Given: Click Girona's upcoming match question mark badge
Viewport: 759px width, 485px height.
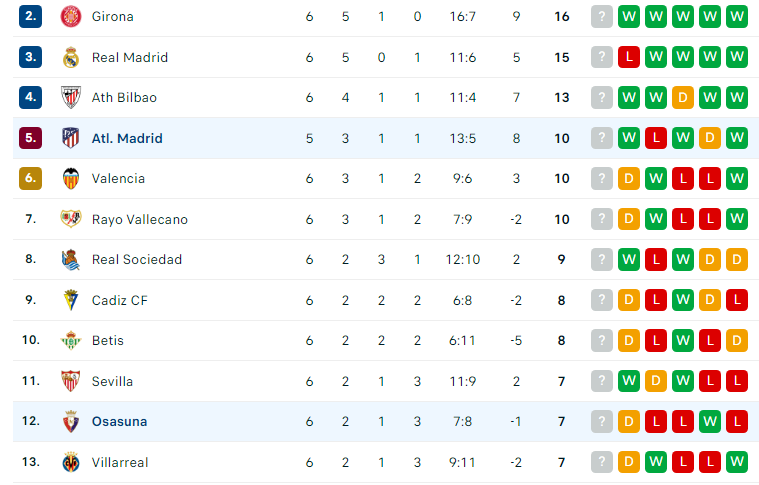Looking at the screenshot, I should coord(602,16).
